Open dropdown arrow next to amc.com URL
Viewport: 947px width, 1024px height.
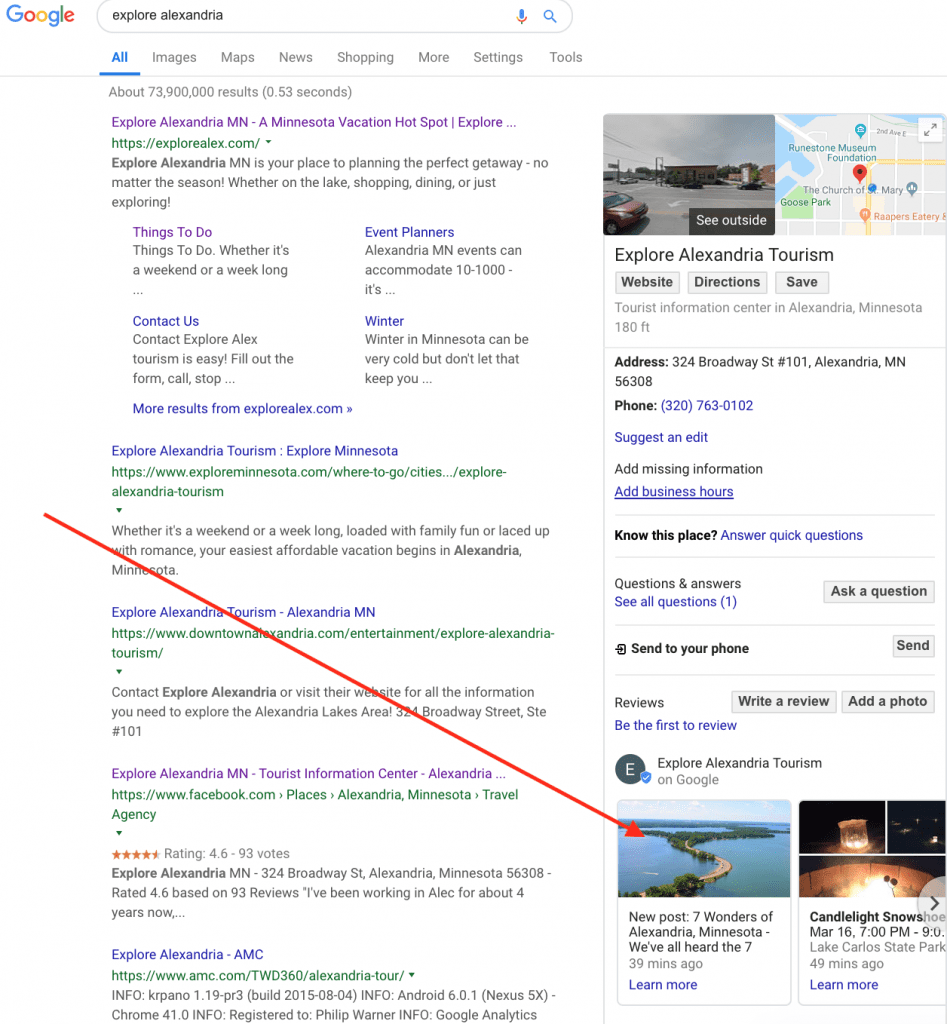pyautogui.click(x=411, y=975)
